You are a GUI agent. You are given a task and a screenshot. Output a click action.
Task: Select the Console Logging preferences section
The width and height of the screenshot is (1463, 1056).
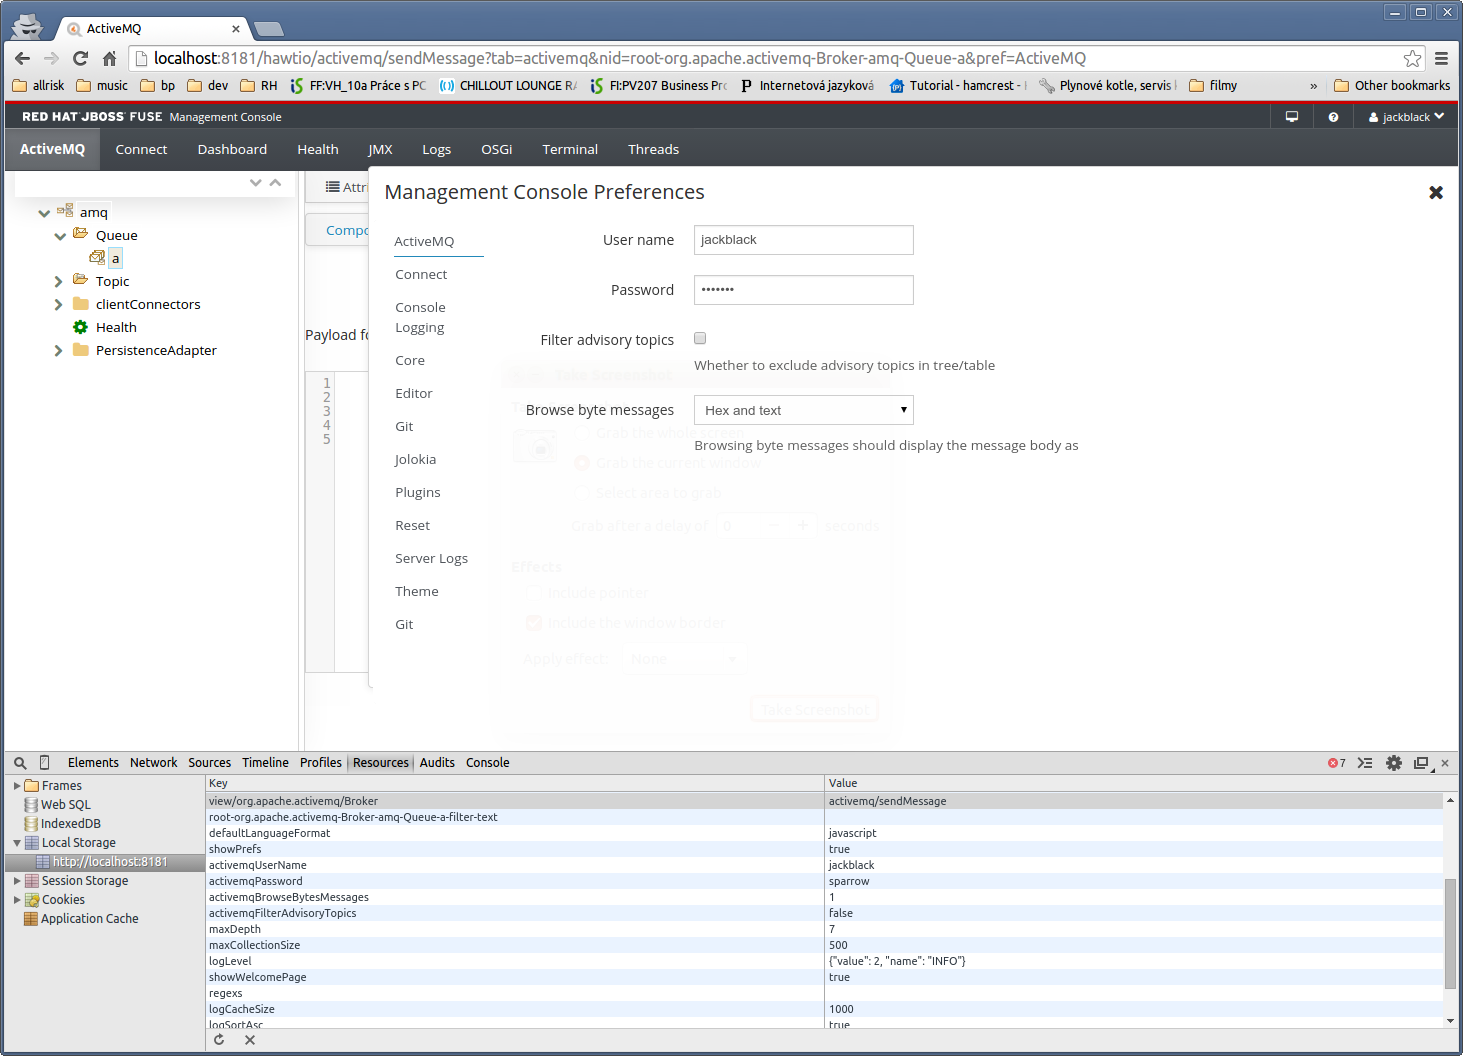(x=420, y=317)
